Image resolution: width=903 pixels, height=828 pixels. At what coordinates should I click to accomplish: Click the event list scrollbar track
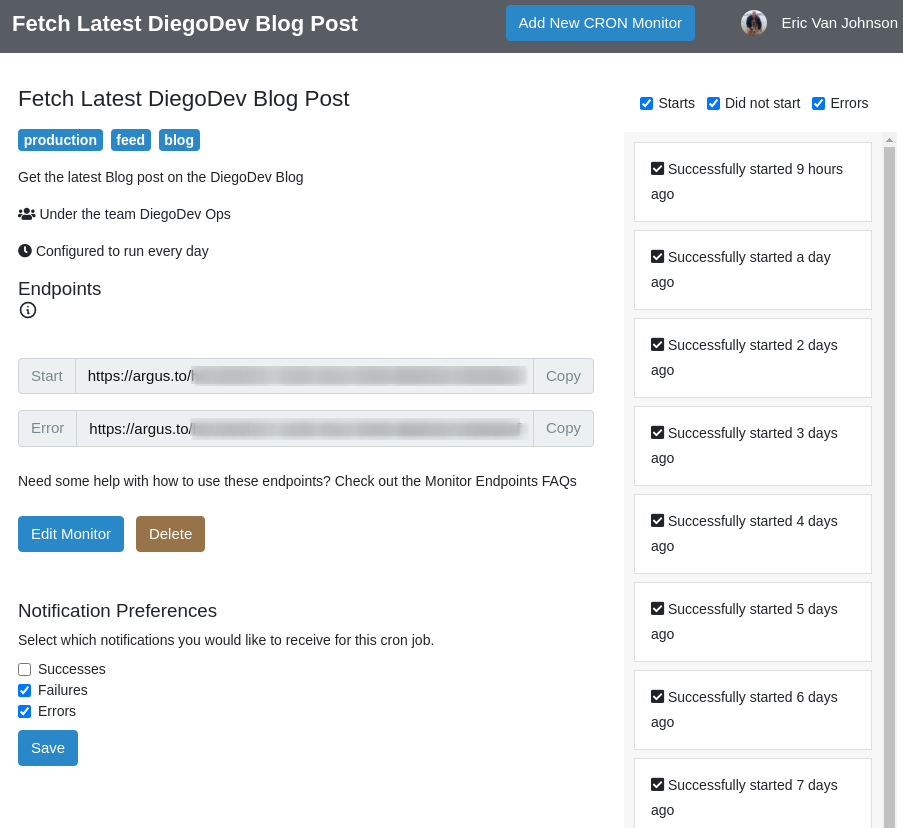click(x=889, y=487)
